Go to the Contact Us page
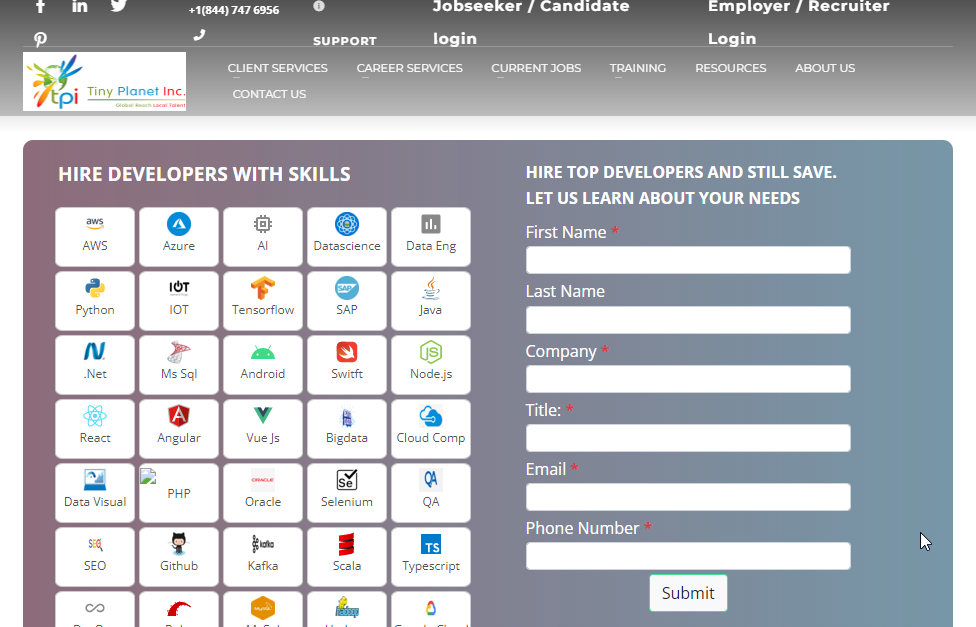The height and width of the screenshot is (627, 976). pos(270,94)
